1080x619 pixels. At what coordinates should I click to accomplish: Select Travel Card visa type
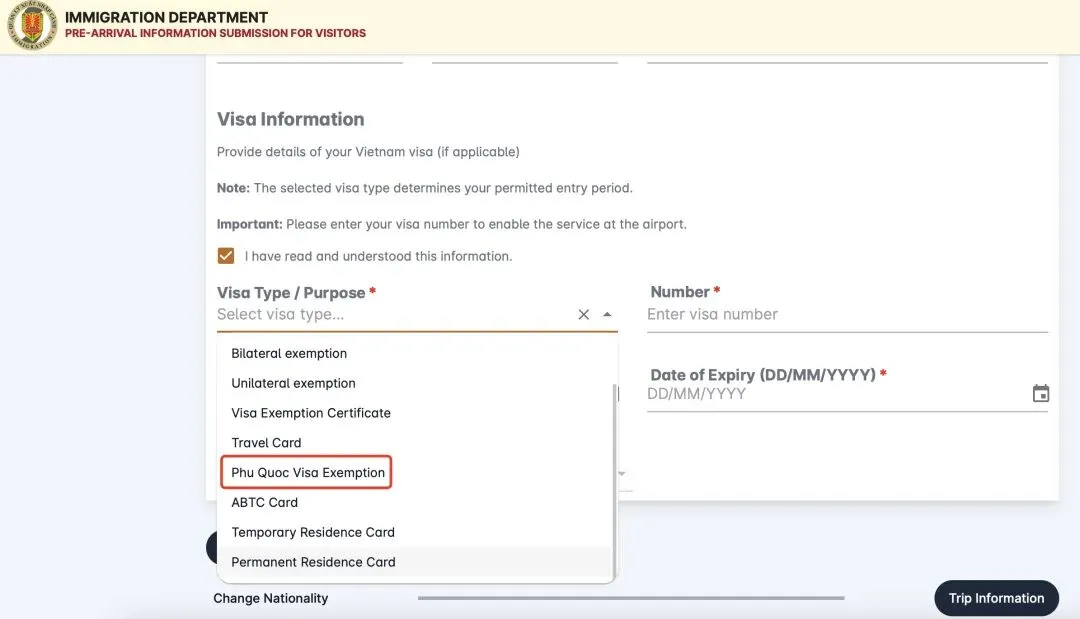(415, 443)
